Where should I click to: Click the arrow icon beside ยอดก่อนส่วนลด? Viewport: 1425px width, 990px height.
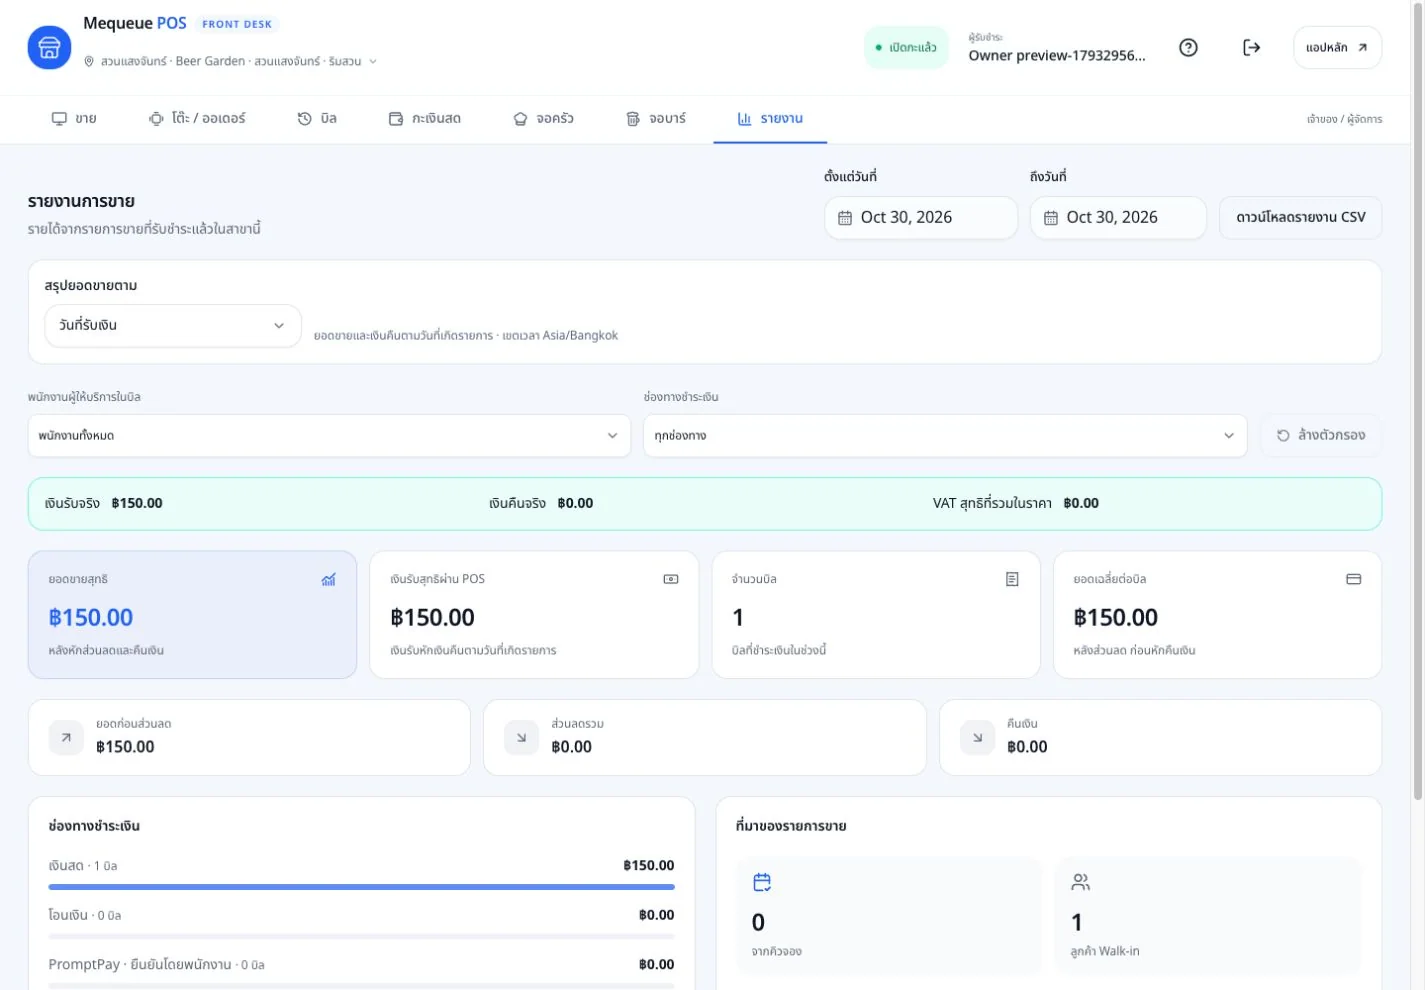coord(66,738)
